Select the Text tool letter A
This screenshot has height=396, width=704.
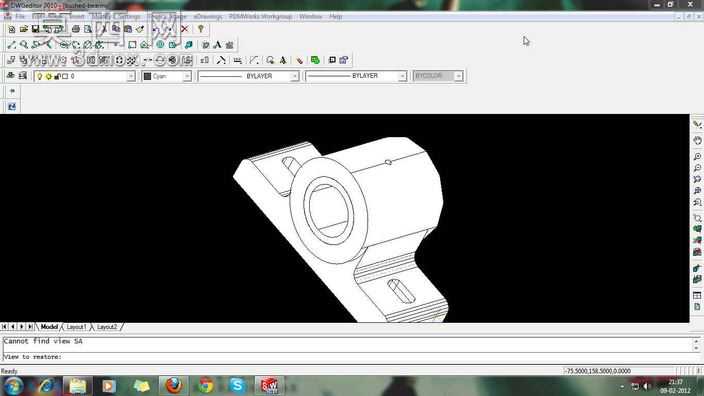click(x=218, y=45)
